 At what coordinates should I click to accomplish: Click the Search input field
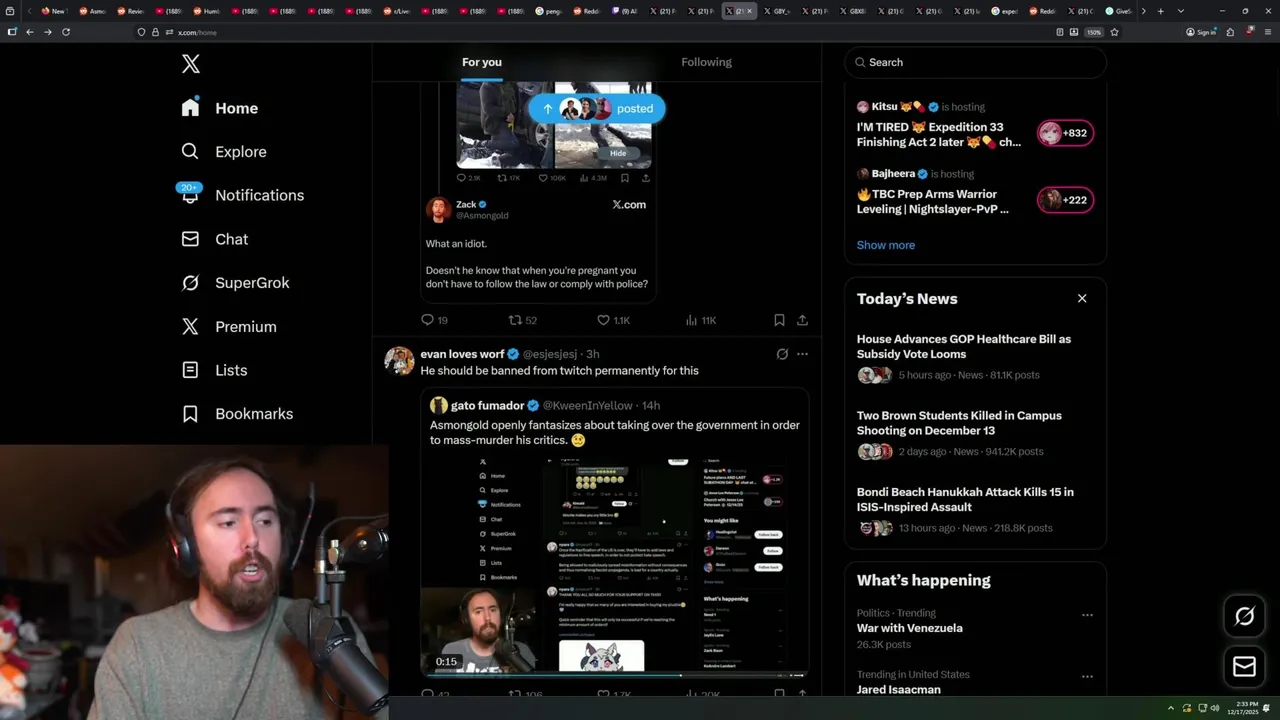click(x=975, y=62)
